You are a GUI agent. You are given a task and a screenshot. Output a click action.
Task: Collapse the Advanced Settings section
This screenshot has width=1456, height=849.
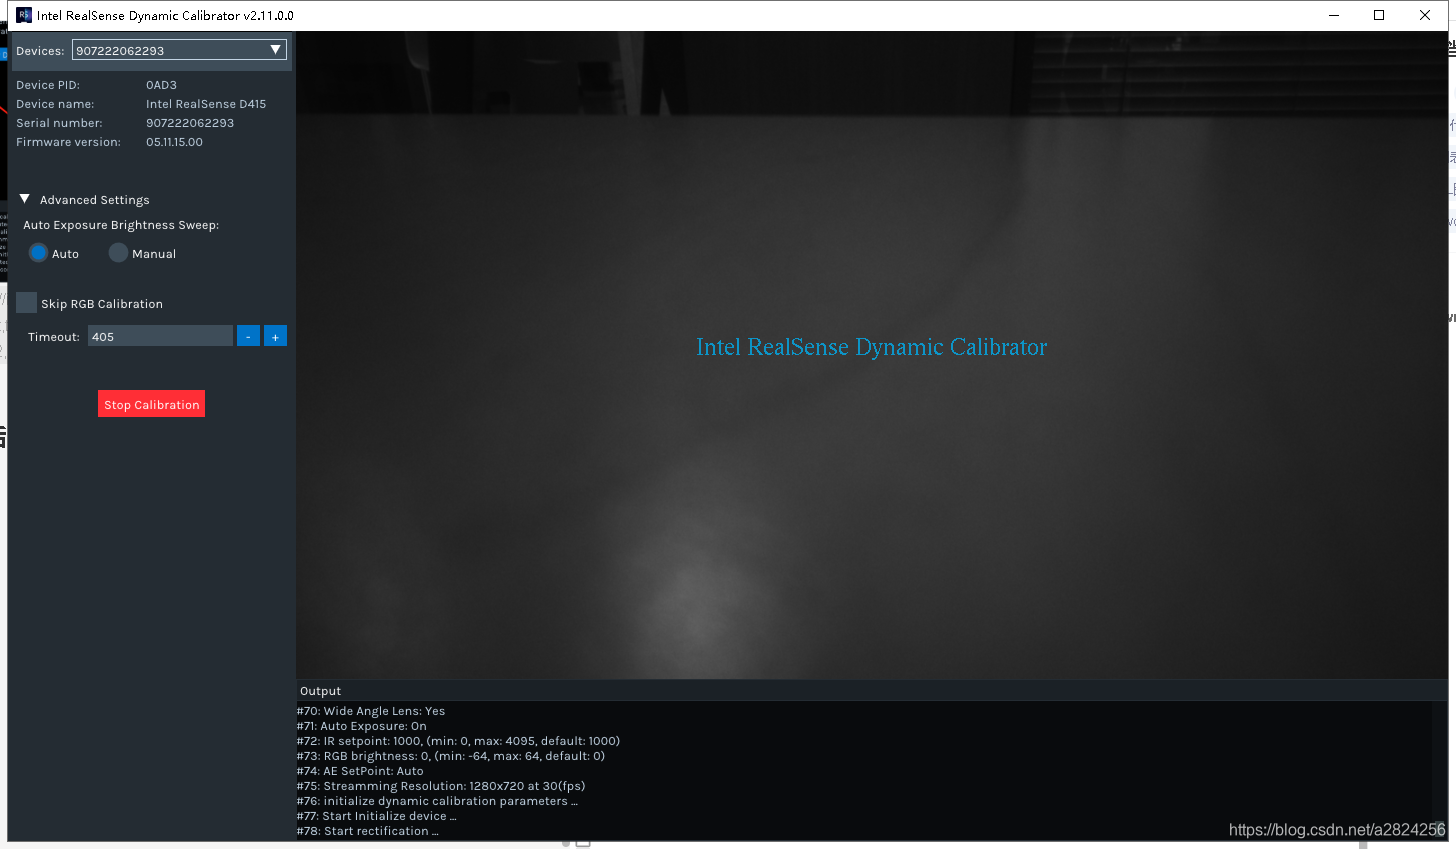(x=25, y=199)
